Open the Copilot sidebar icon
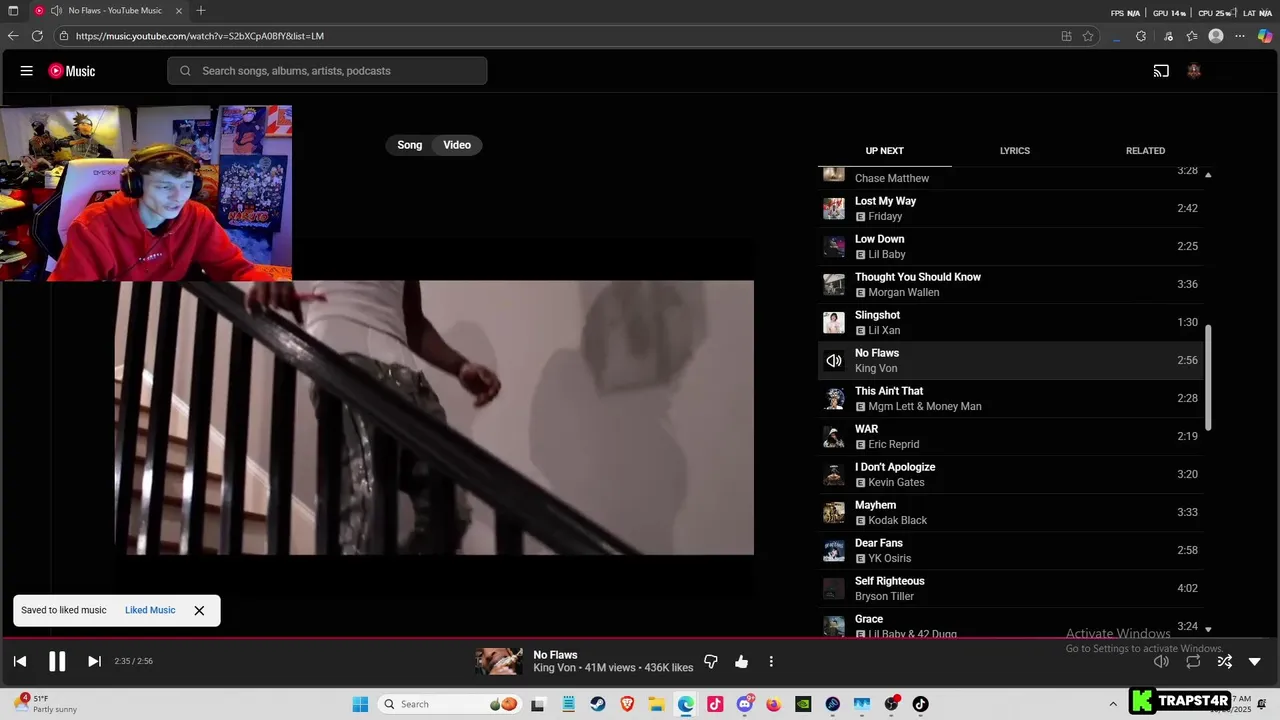 click(1265, 36)
